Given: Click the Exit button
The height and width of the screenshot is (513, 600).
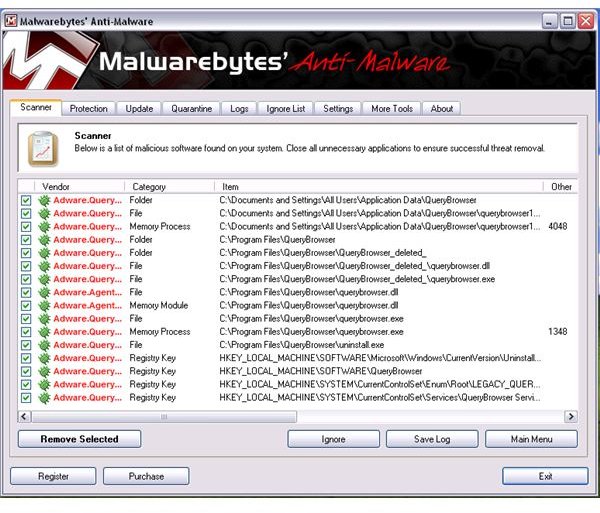Looking at the screenshot, I should click(545, 476).
